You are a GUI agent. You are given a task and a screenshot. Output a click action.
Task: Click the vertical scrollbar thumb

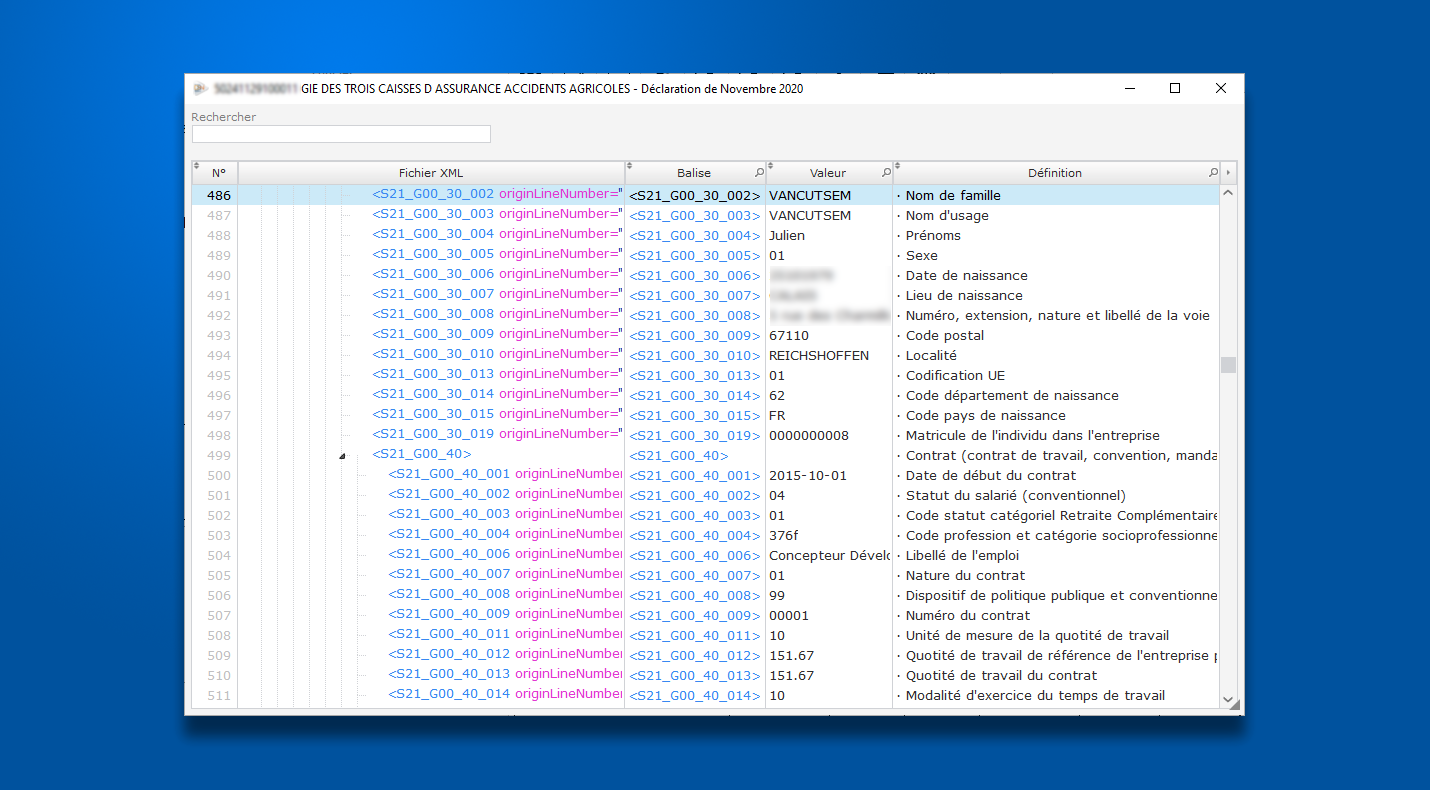click(1229, 365)
